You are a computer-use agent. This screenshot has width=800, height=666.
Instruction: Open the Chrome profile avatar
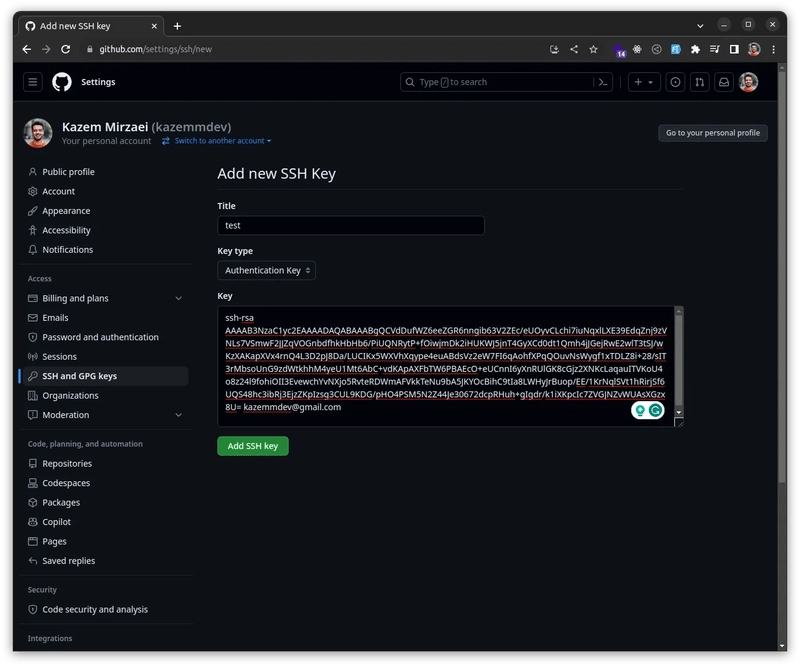tap(754, 50)
